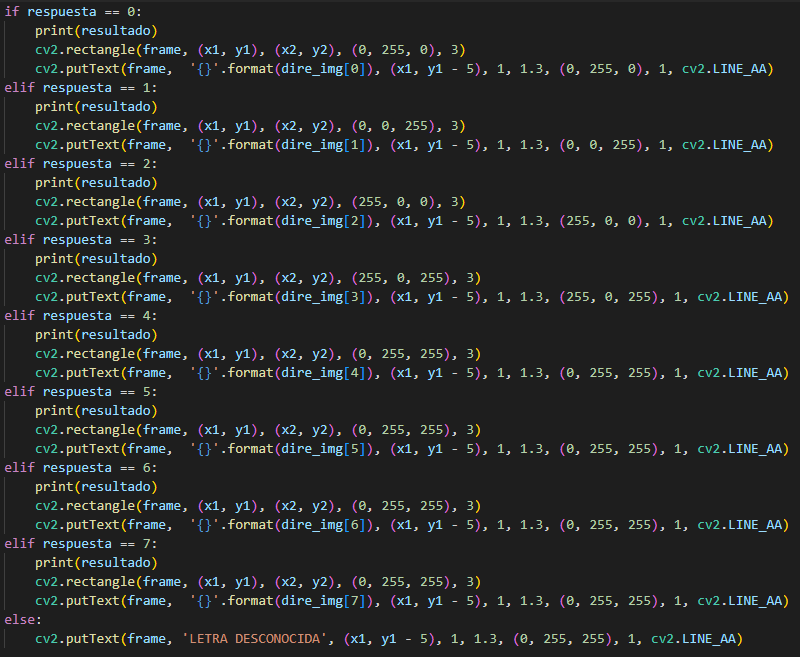The width and height of the screenshot is (800, 657).
Task: Click cv2.LINE_AA at end of dire_img[4] line
Action: tap(743, 373)
